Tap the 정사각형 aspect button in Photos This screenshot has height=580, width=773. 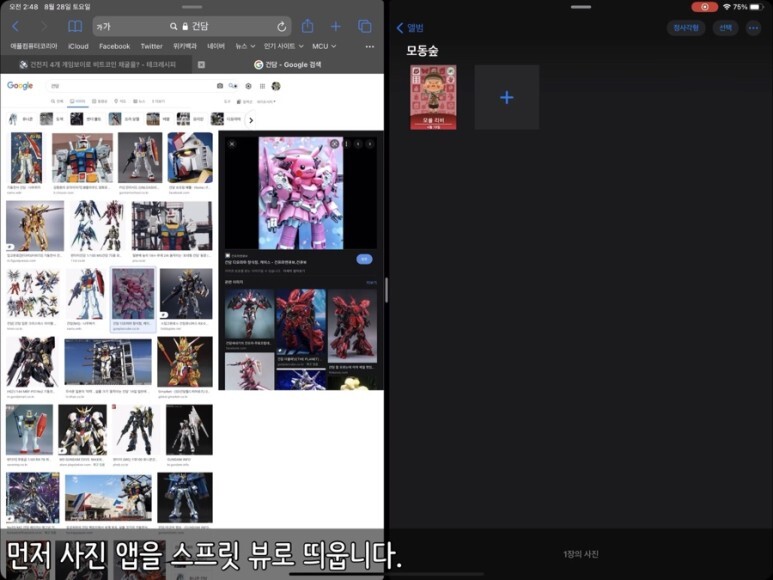point(686,28)
